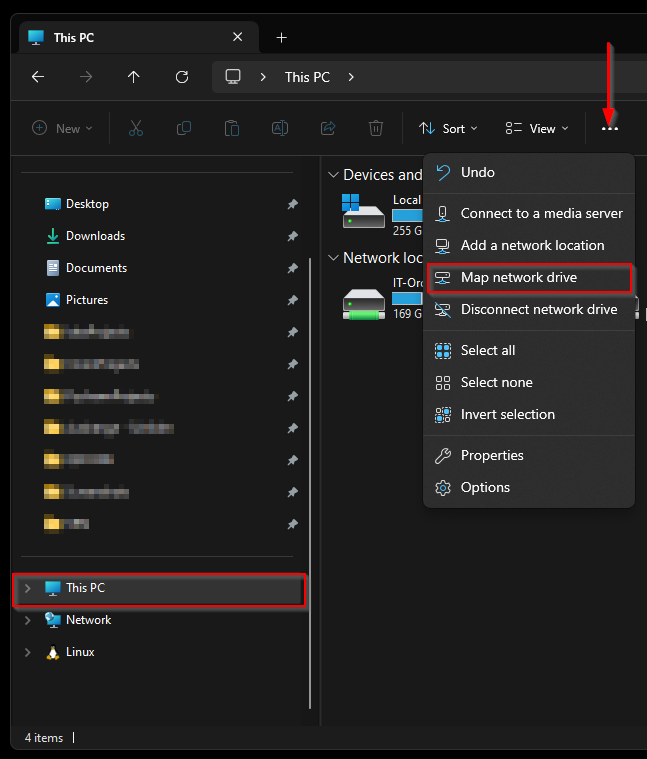Viewport: 647px width, 759px height.
Task: Open Documents in the sidebar
Action: pyautogui.click(x=96, y=268)
